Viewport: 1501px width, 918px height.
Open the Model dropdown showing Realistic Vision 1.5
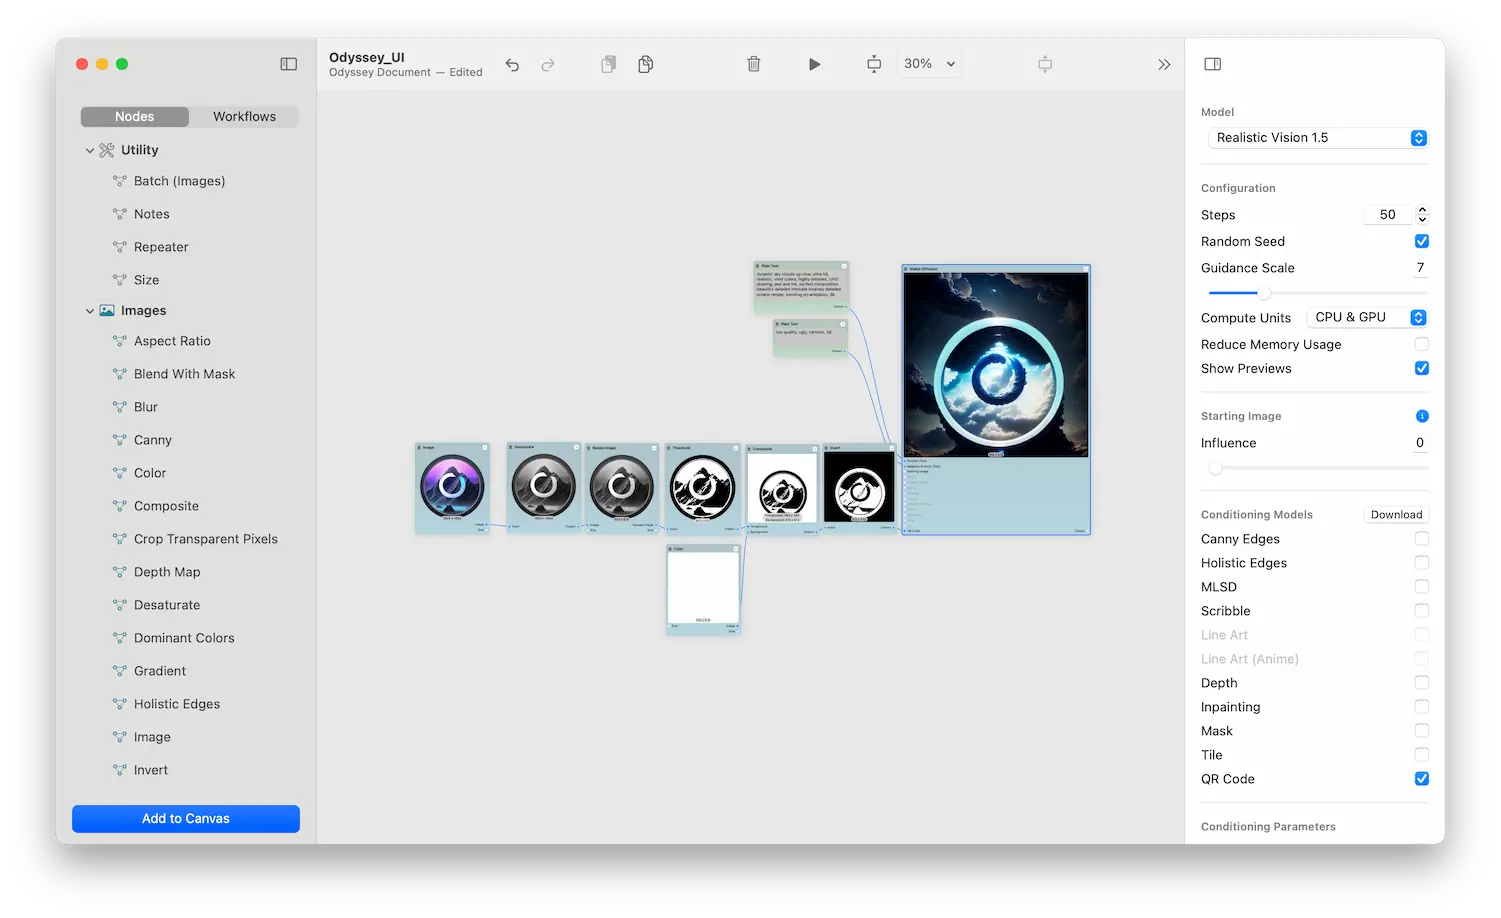1317,137
